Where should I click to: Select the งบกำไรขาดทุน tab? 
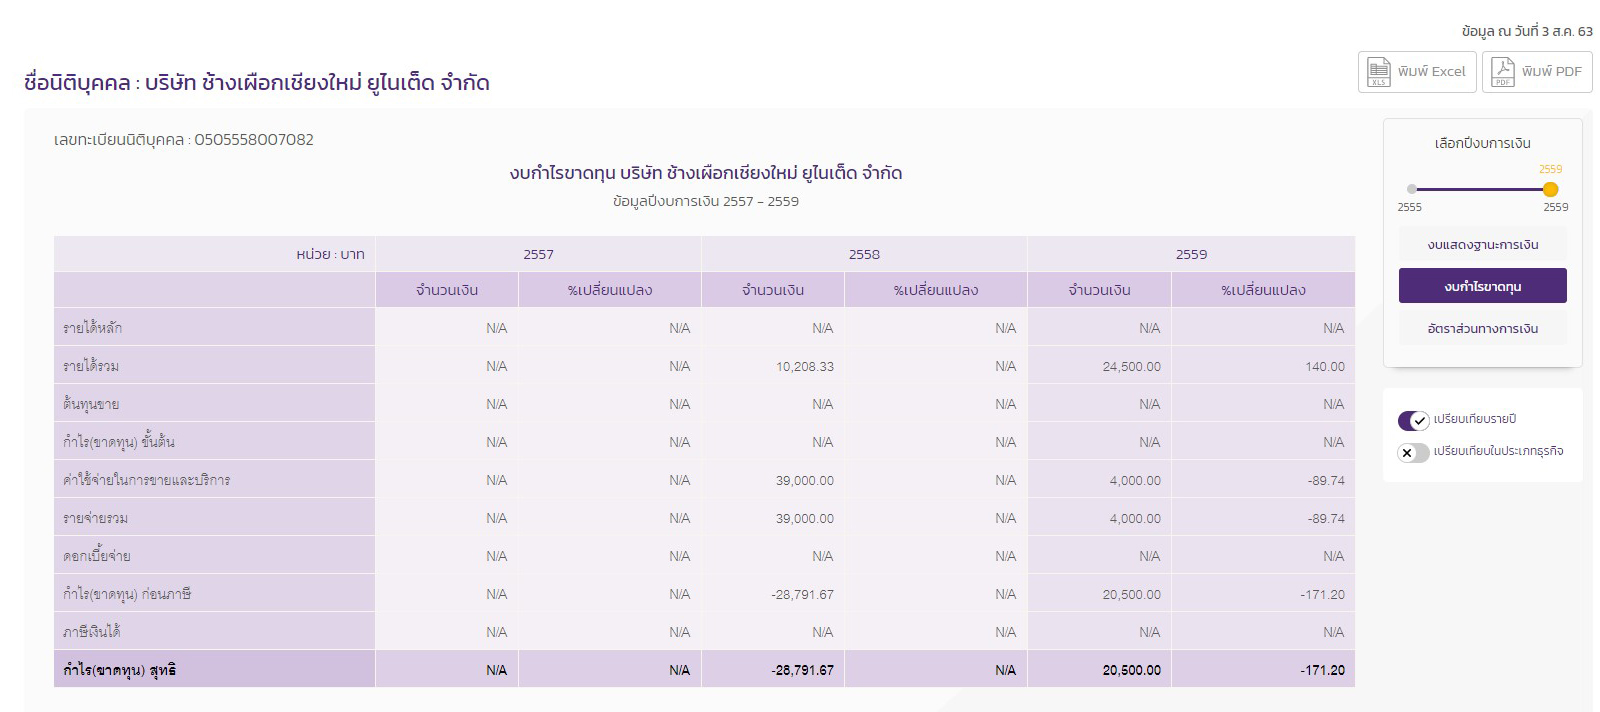tap(1482, 286)
